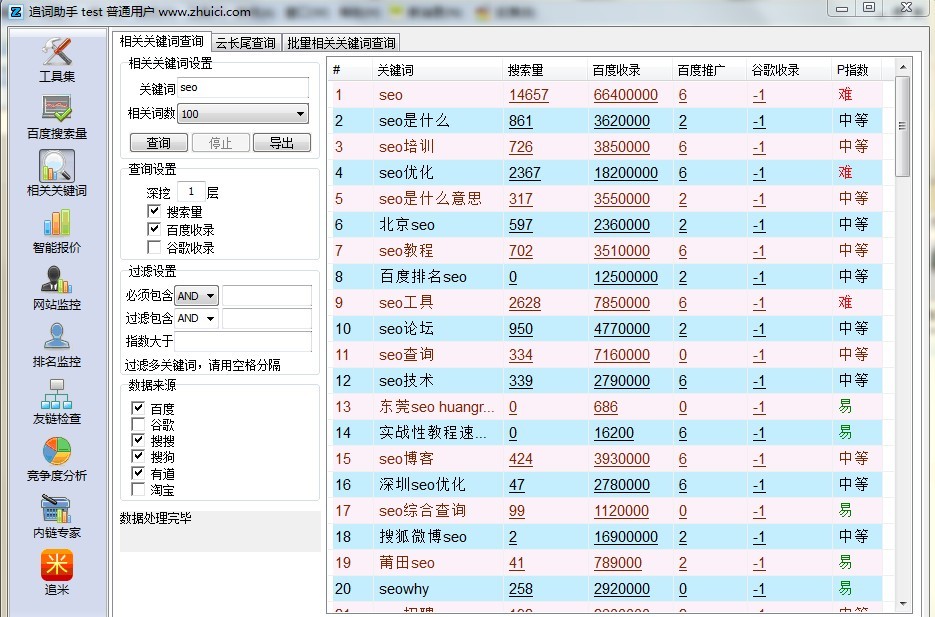Open 百度搜索量 sidebar icon
This screenshot has height=617, width=935.
(x=57, y=109)
